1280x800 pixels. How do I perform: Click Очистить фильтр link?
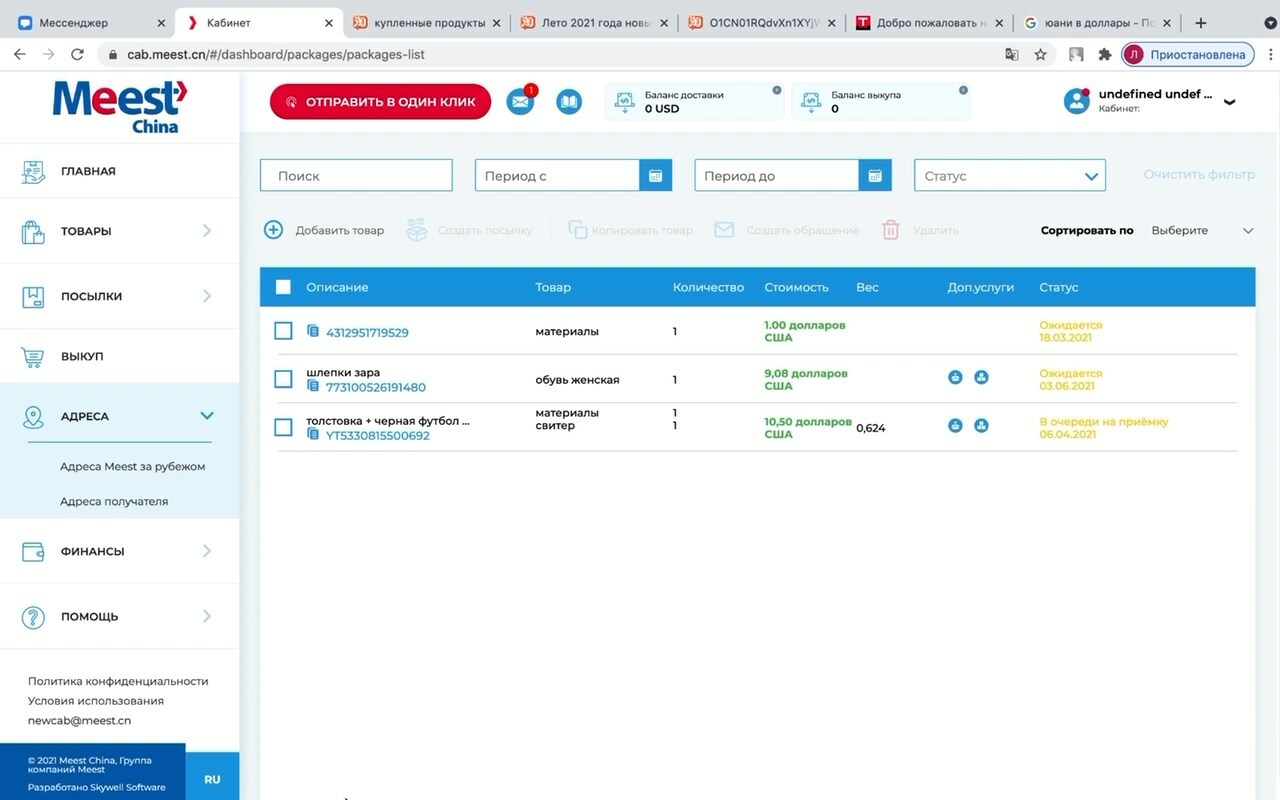tap(1199, 174)
